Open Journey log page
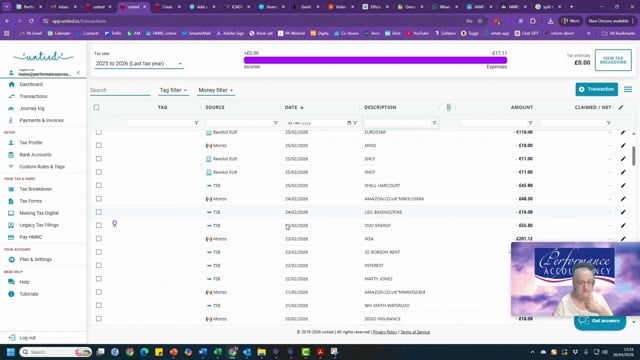Screen dimensions: 640x360 [32, 108]
